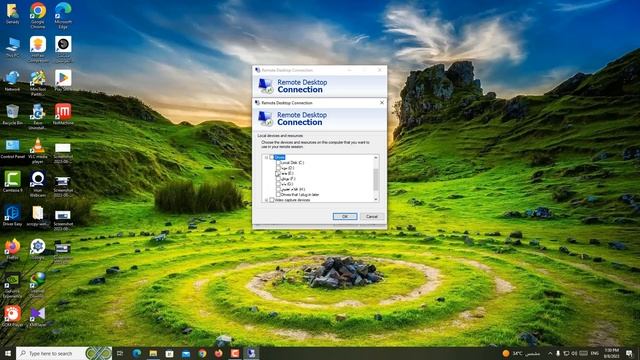Image resolution: width=640 pixels, height=360 pixels.
Task: Open MiniTool Partition desktop shortcut
Action: click(38, 83)
